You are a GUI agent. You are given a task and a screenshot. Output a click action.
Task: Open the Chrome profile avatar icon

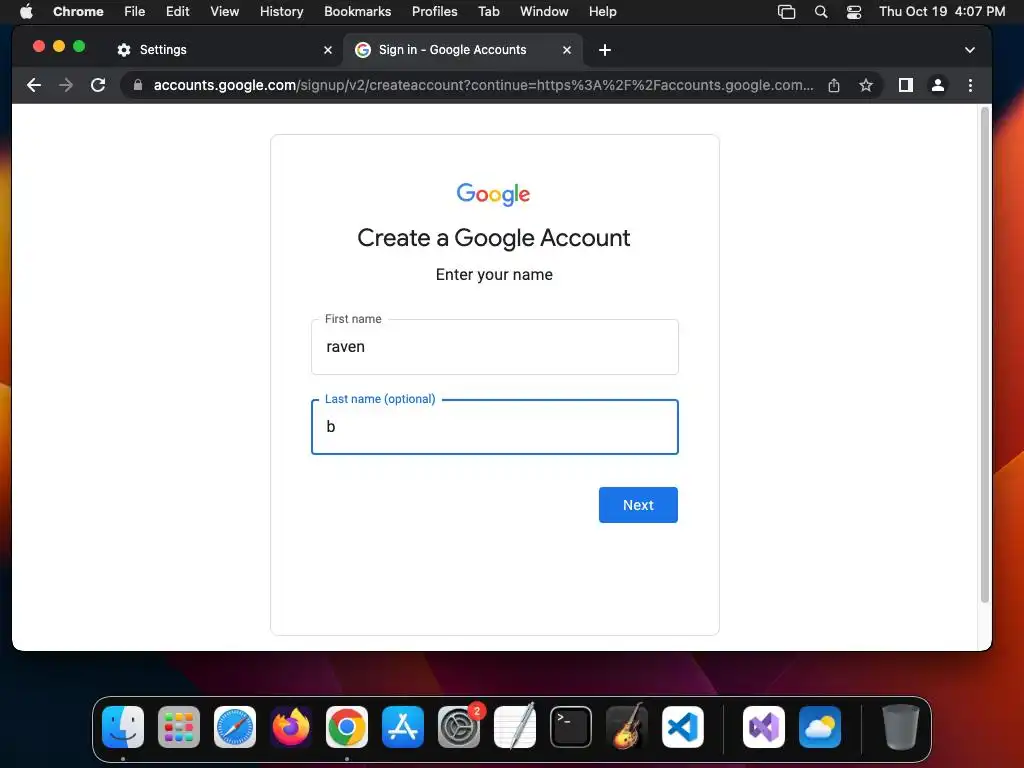(x=938, y=85)
